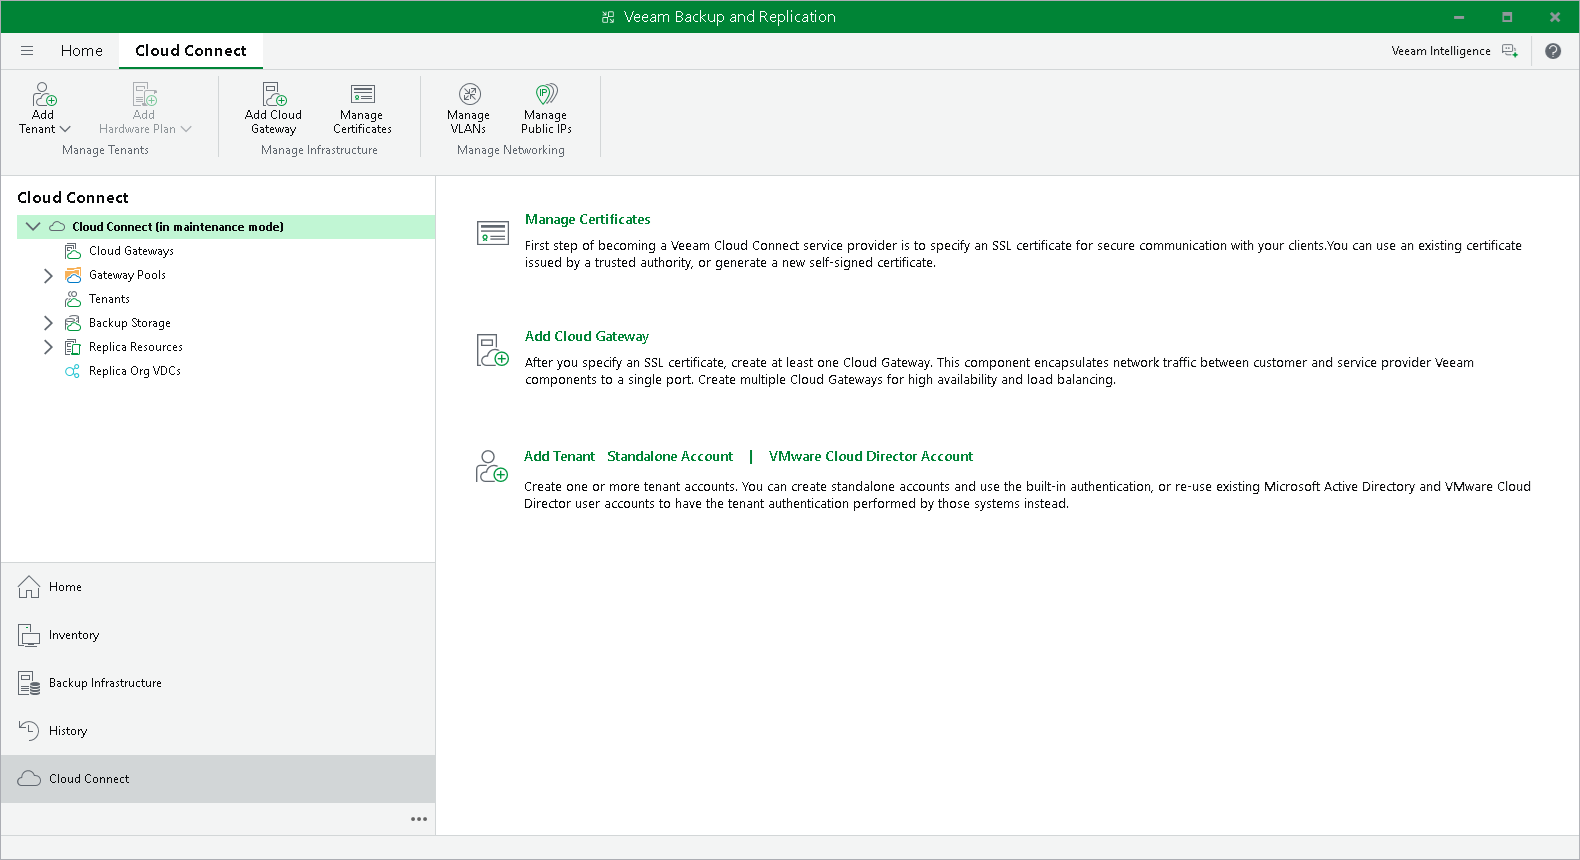Screen dimensions: 1580x860
Task: Open the hamburger main menu
Action: pos(27,51)
